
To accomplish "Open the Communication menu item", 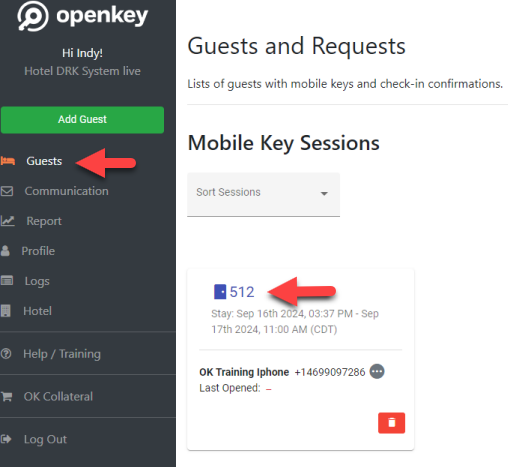I will pos(67,191).
